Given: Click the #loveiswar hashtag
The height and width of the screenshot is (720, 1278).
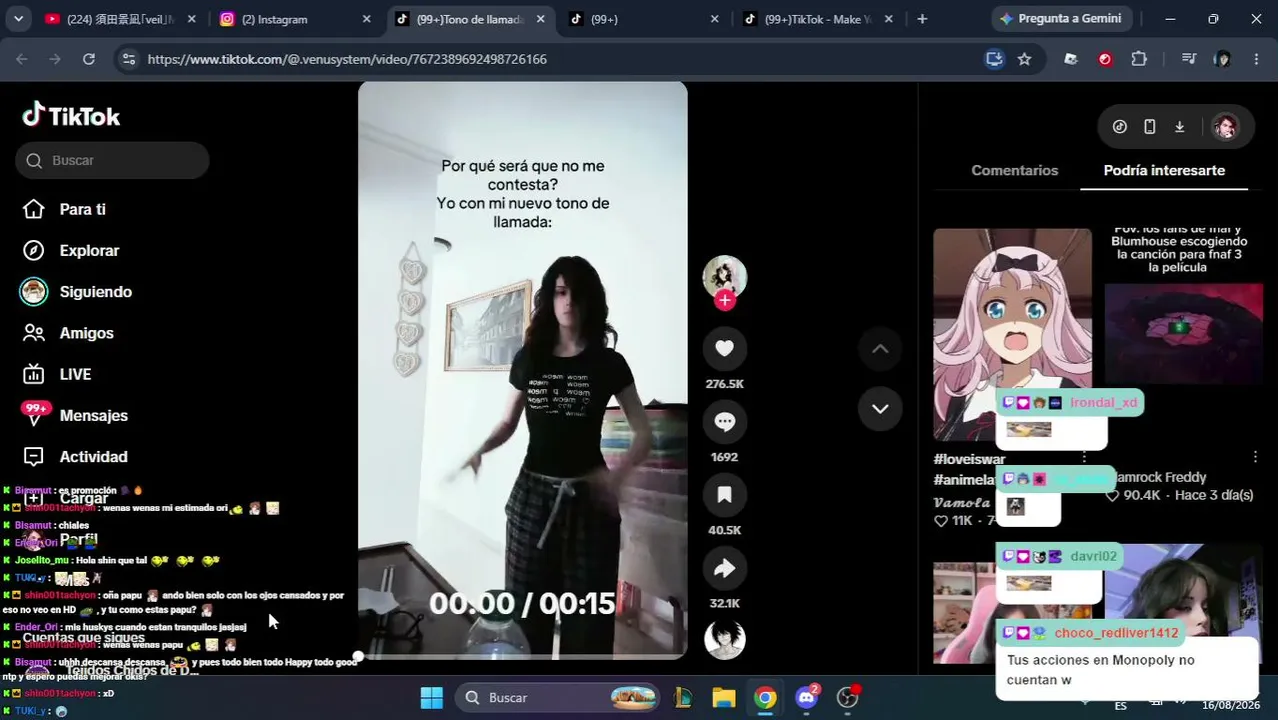Looking at the screenshot, I should click(x=969, y=459).
